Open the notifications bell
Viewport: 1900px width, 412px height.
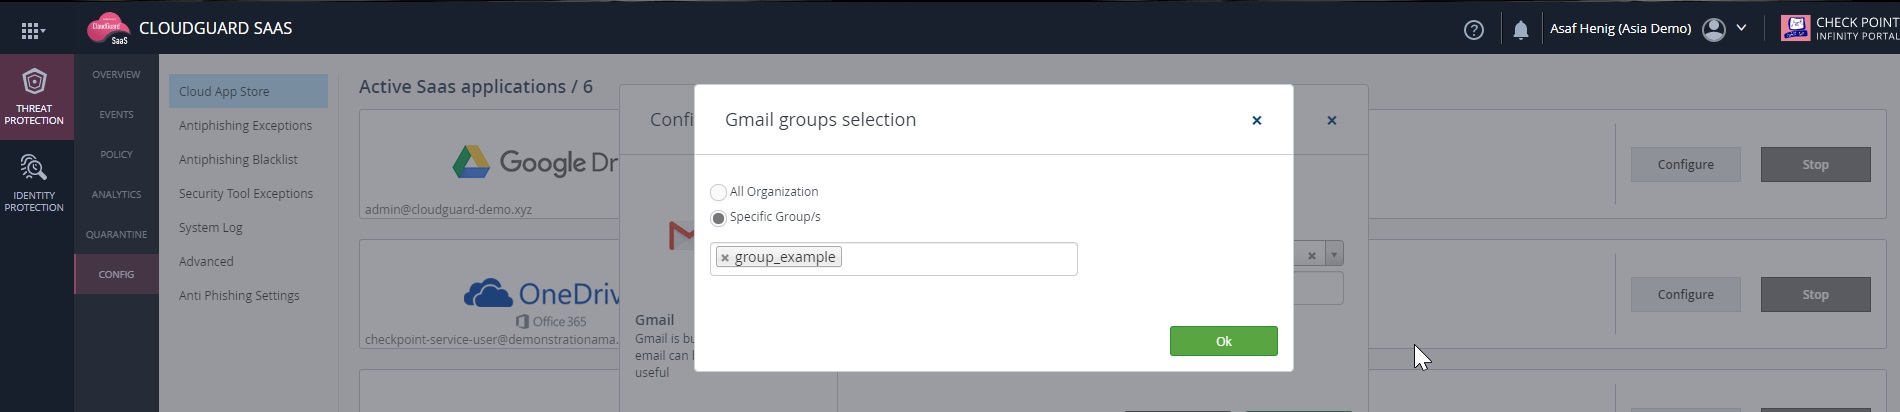tap(1520, 30)
